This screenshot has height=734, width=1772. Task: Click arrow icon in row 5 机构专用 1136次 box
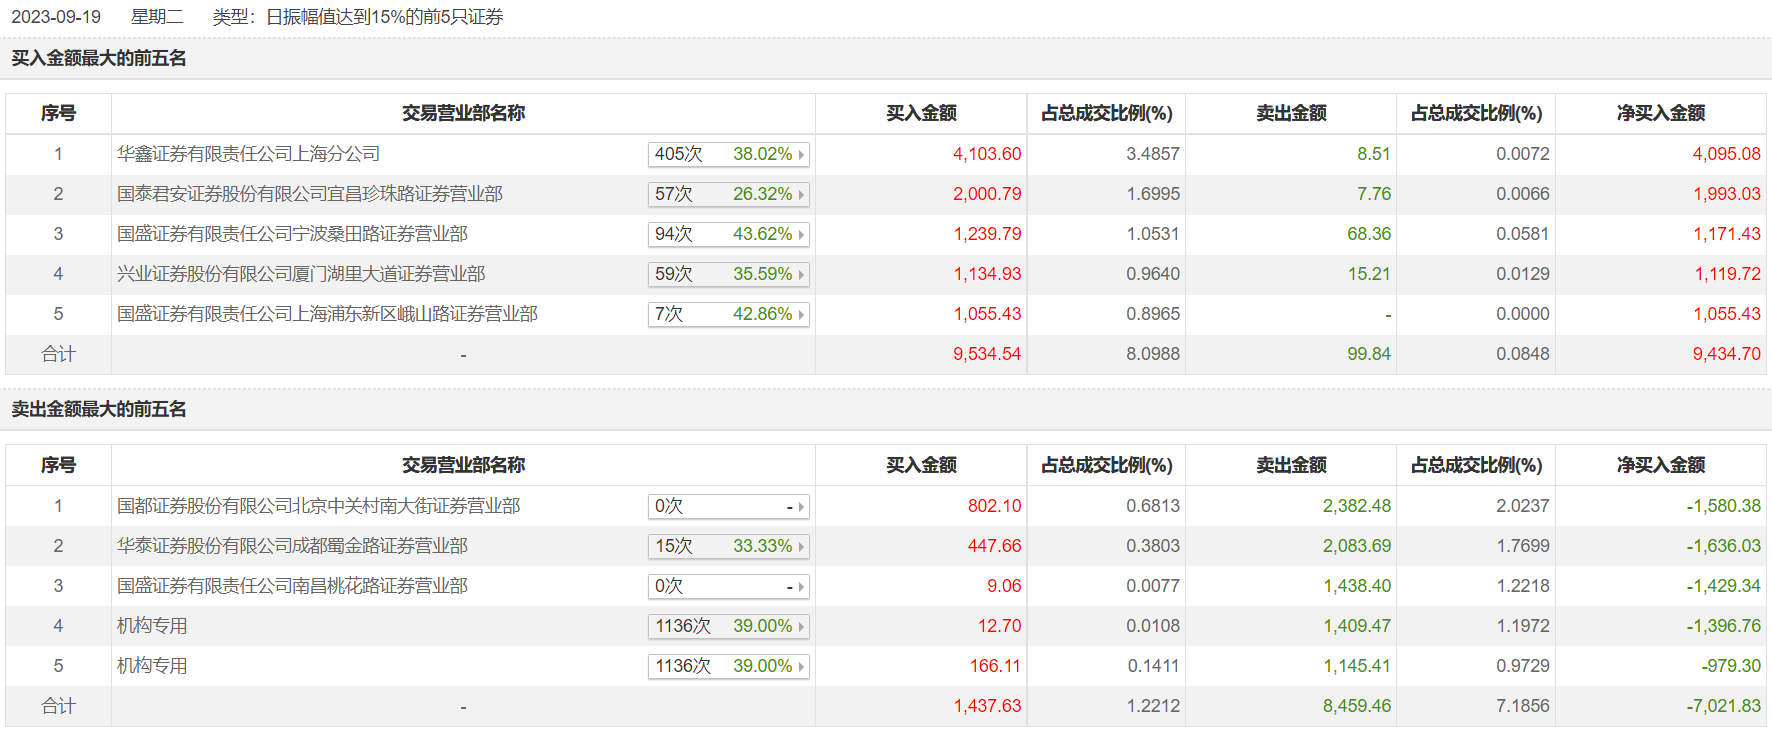click(801, 667)
